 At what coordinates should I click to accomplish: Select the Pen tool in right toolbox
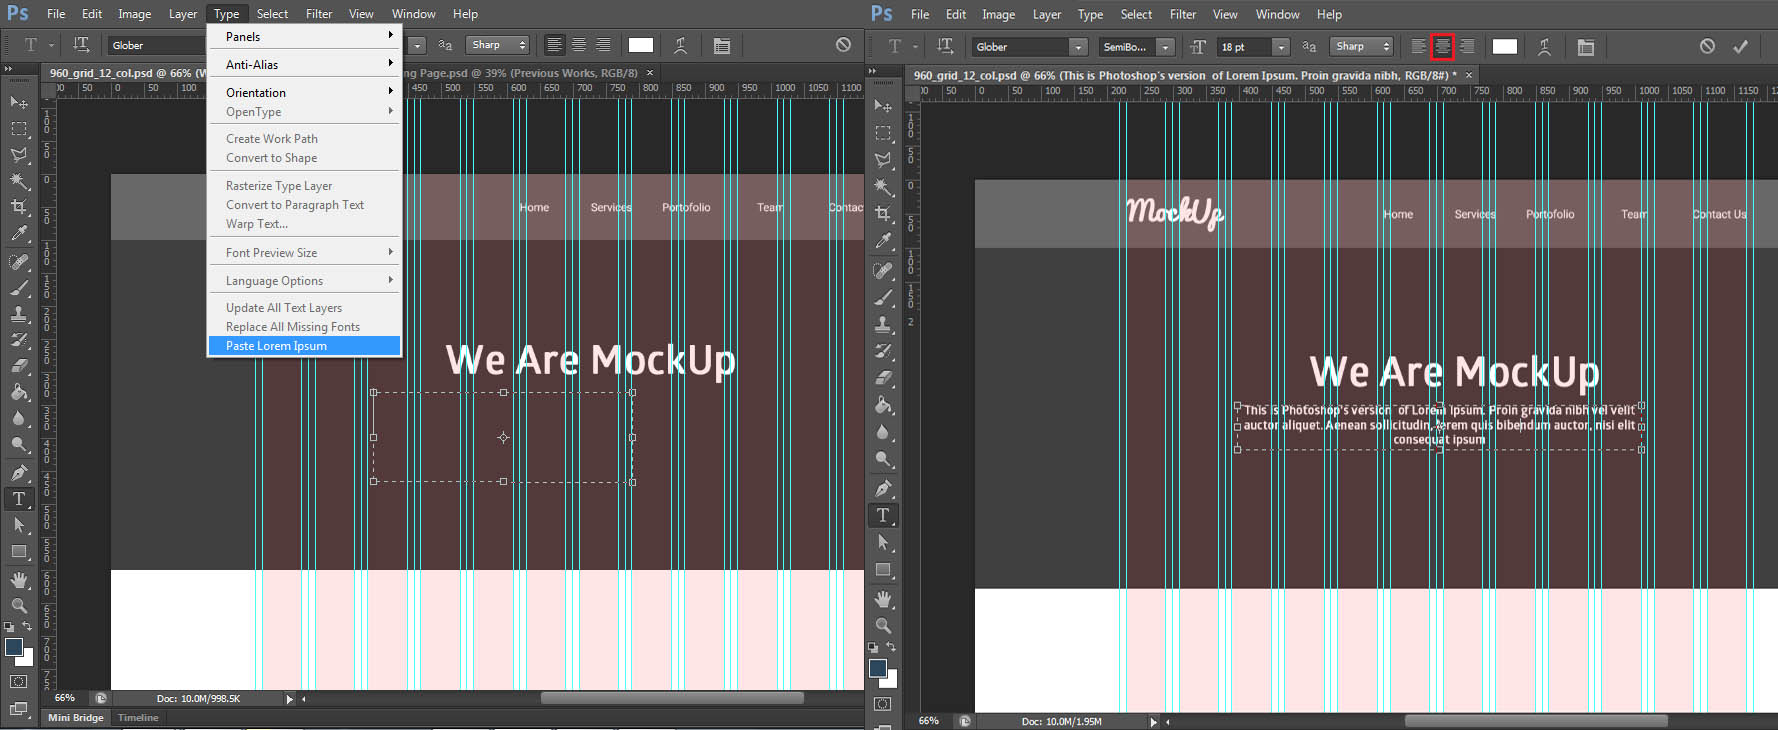[x=883, y=488]
